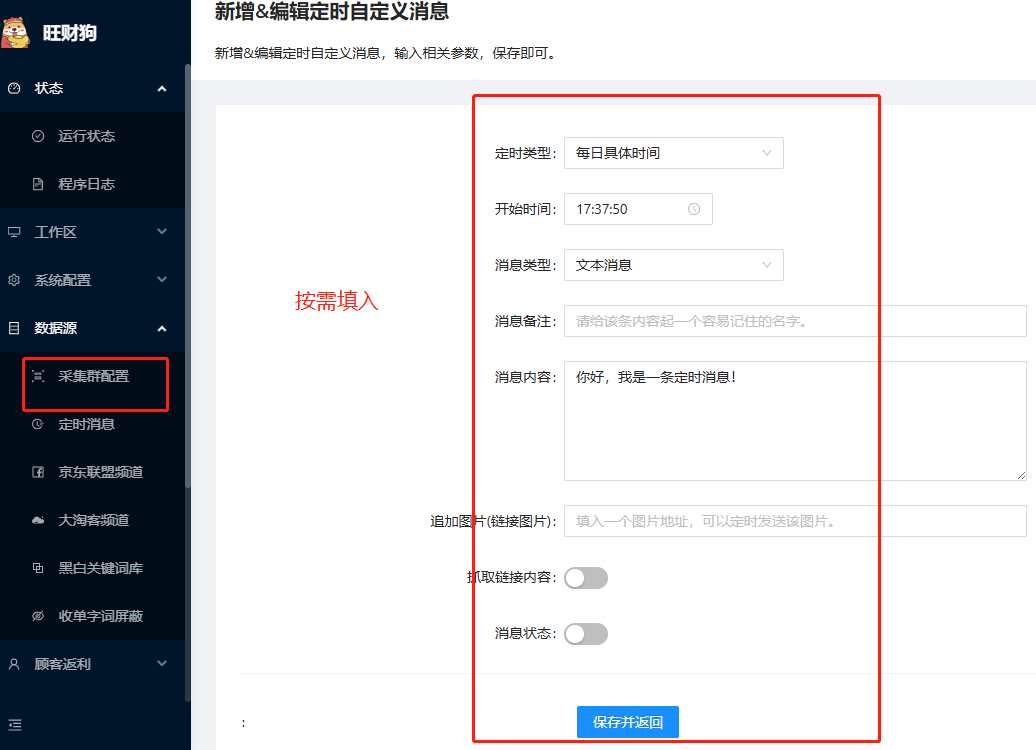Click the 运行状态 check-circle icon
Screen dimensions: 1036x750
38,136
